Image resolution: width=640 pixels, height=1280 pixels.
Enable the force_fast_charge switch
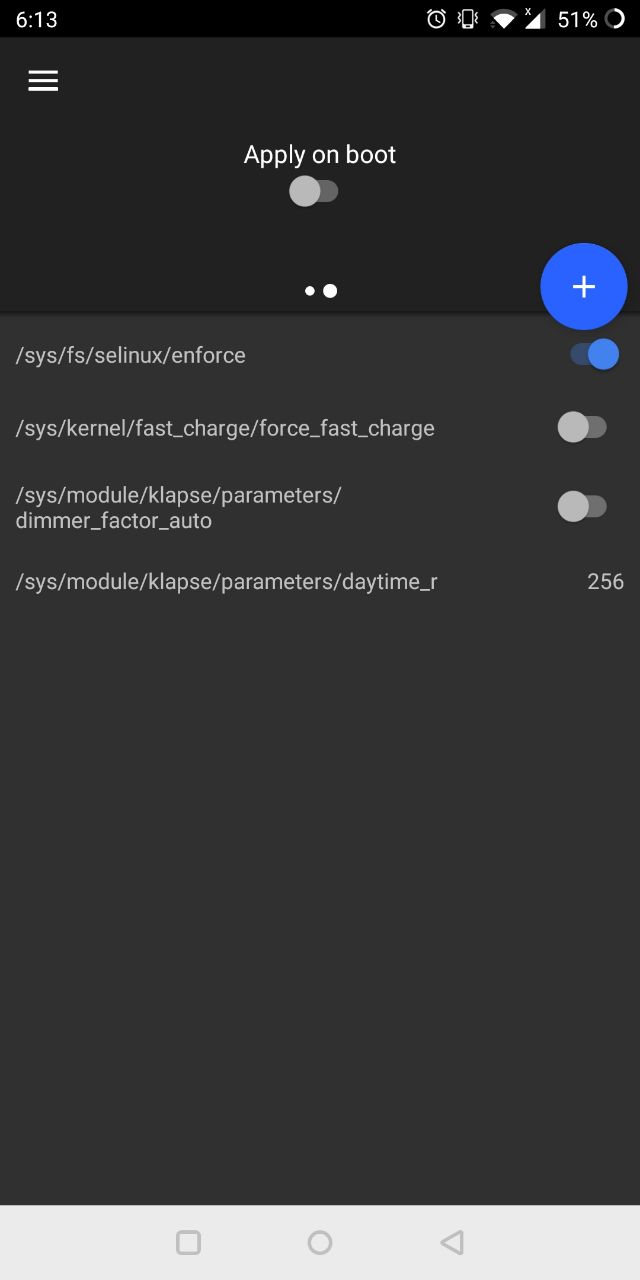pyautogui.click(x=582, y=427)
